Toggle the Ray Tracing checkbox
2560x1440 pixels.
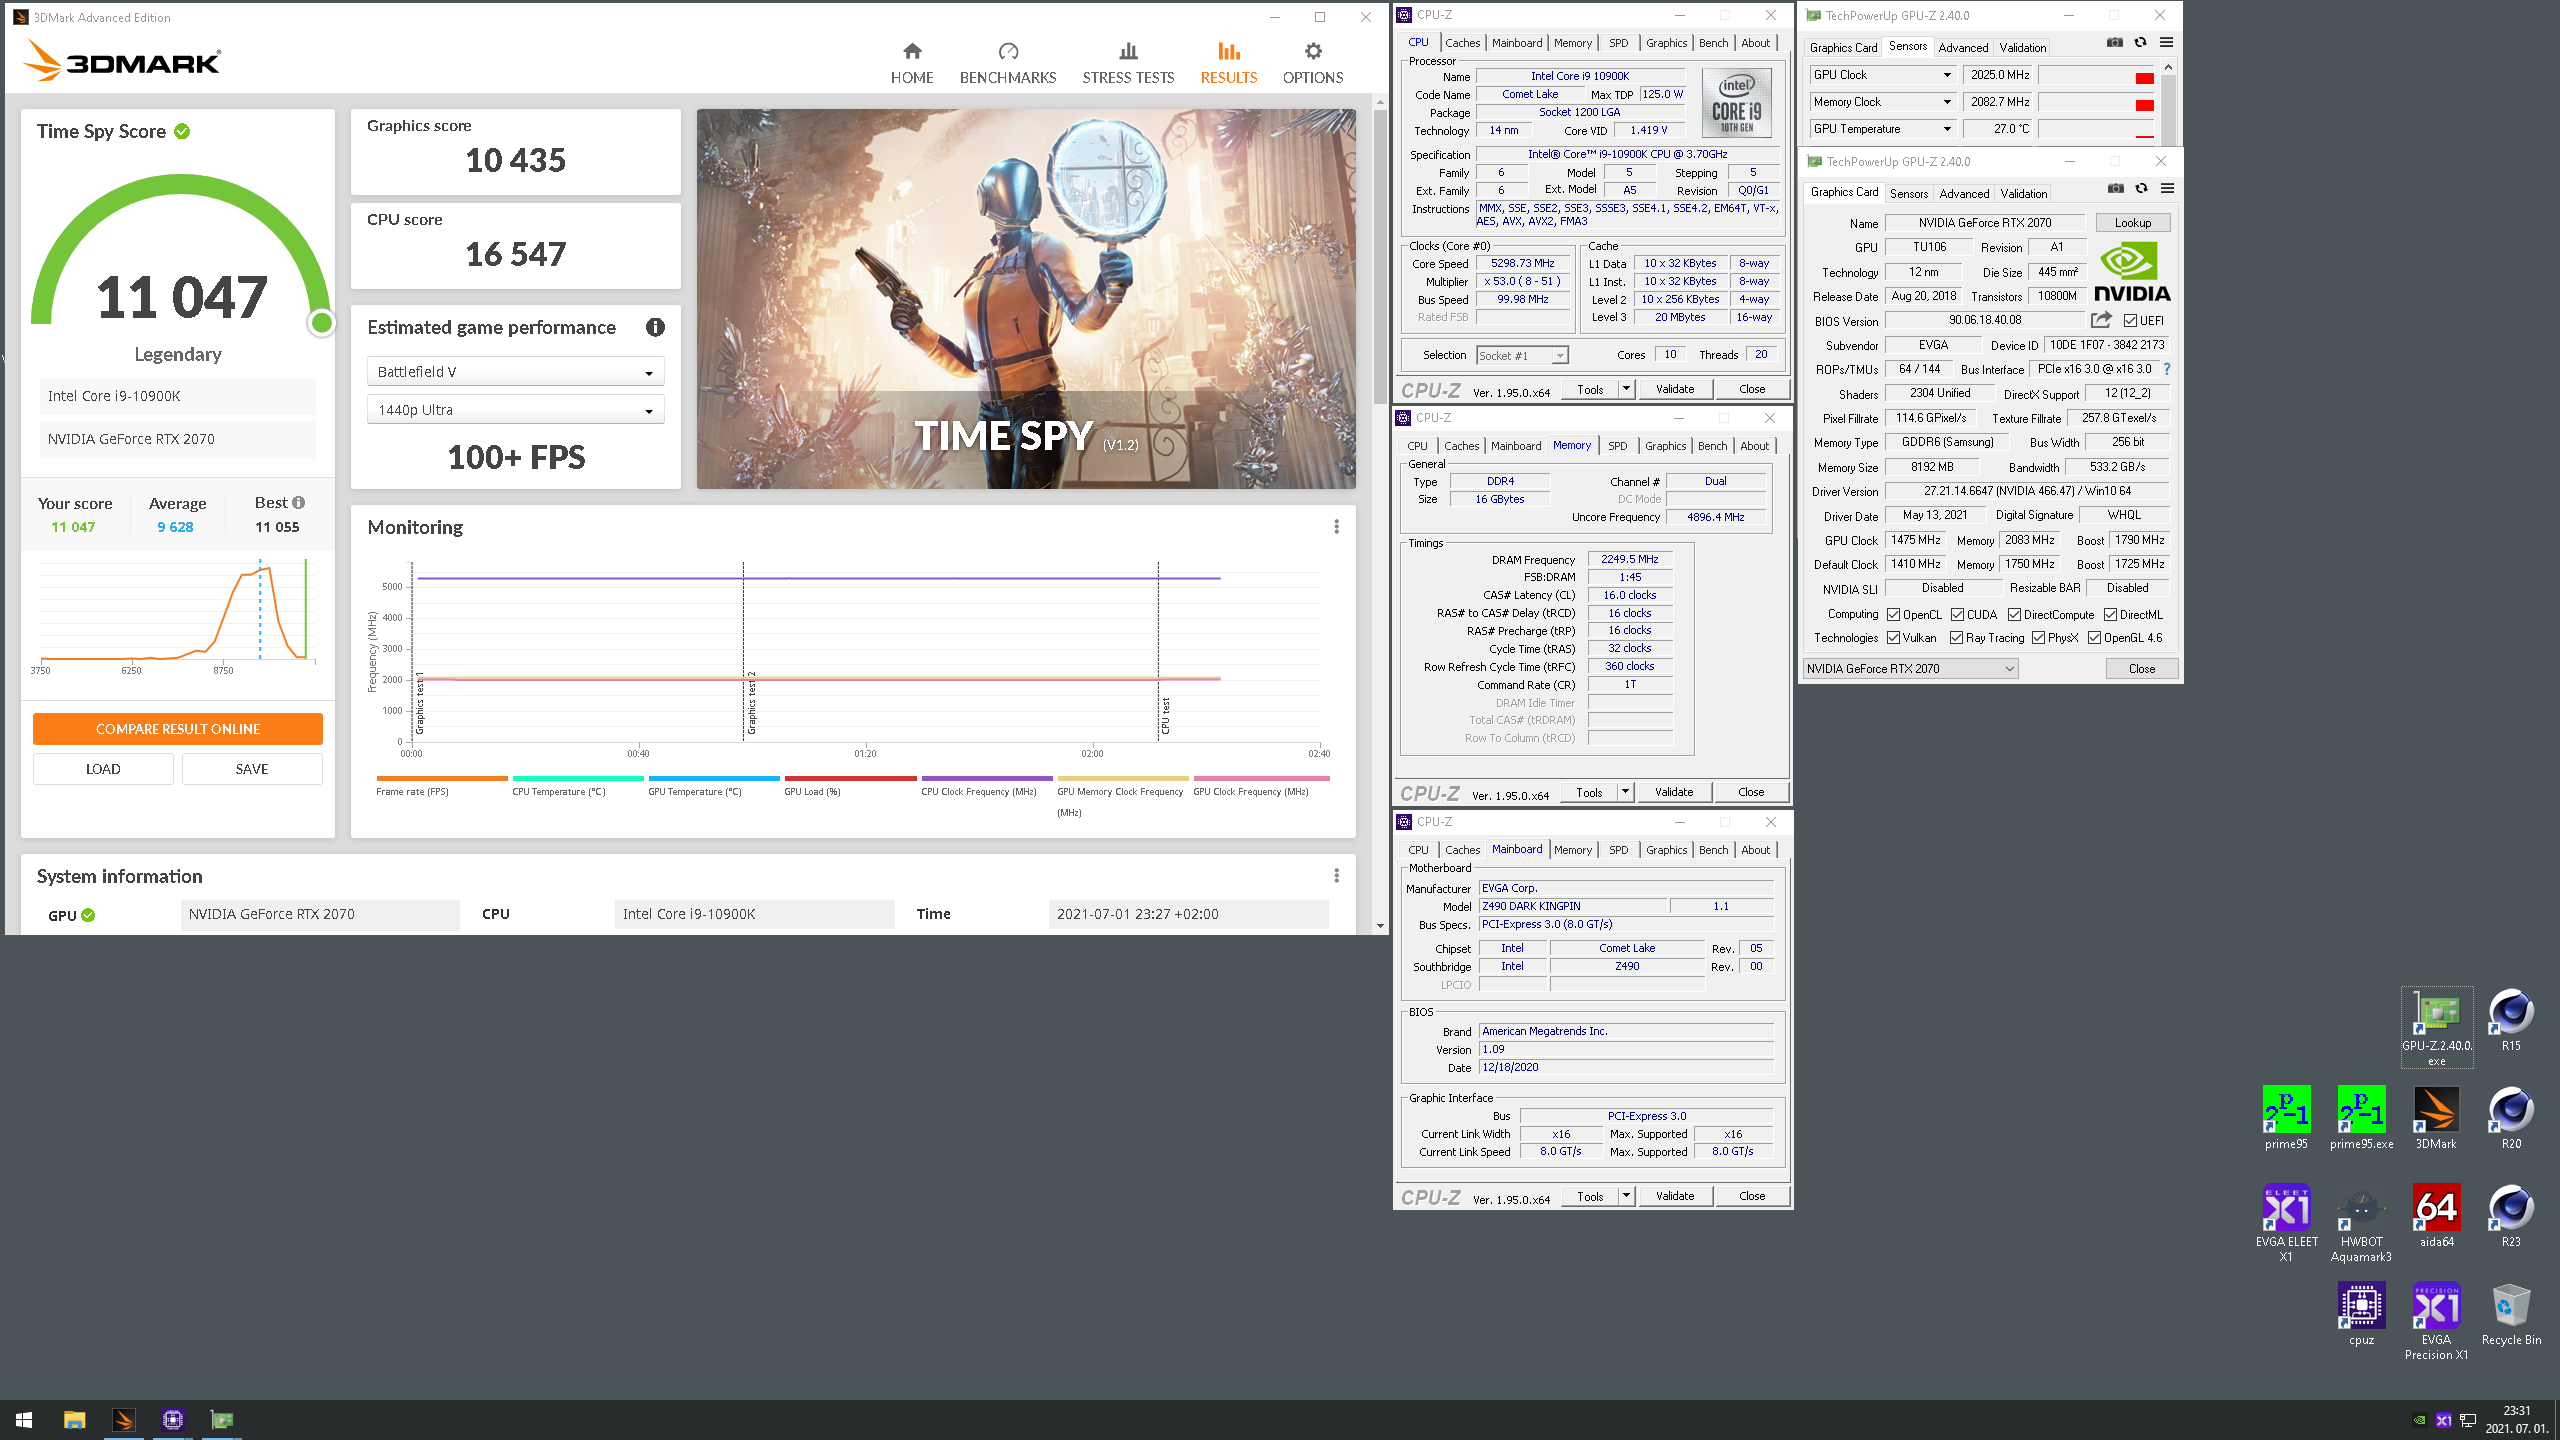point(1957,638)
